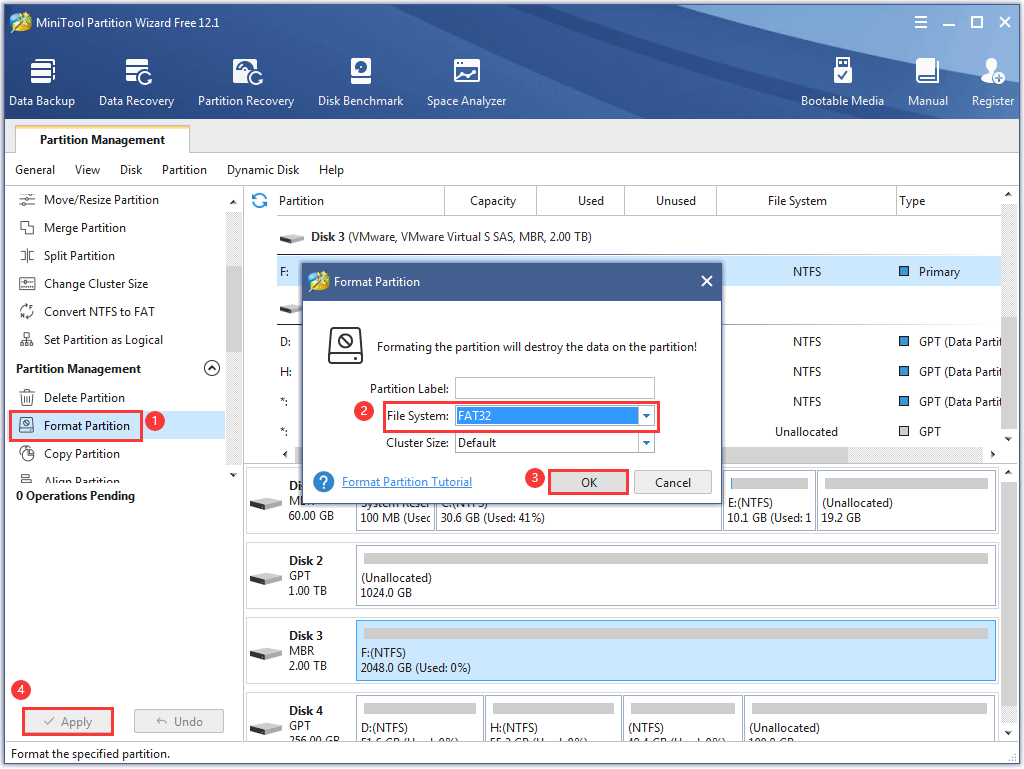Open the Manual

pos(927,82)
